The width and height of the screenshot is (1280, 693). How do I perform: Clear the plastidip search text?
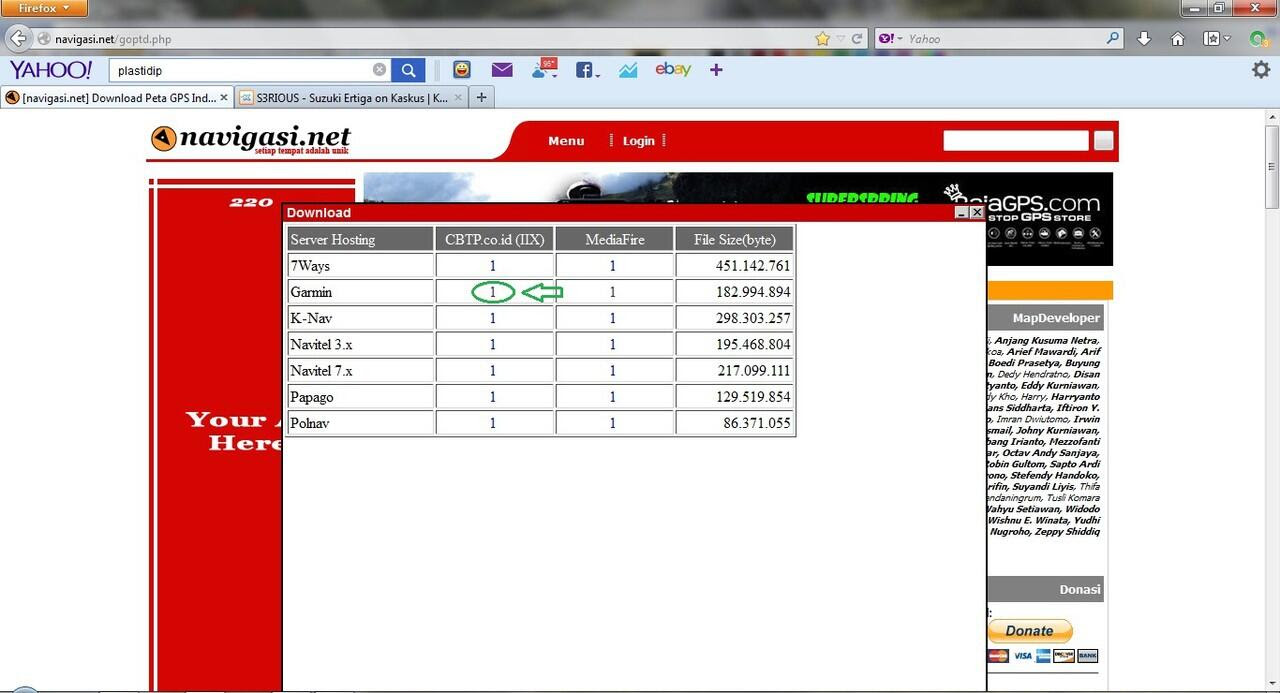[379, 70]
